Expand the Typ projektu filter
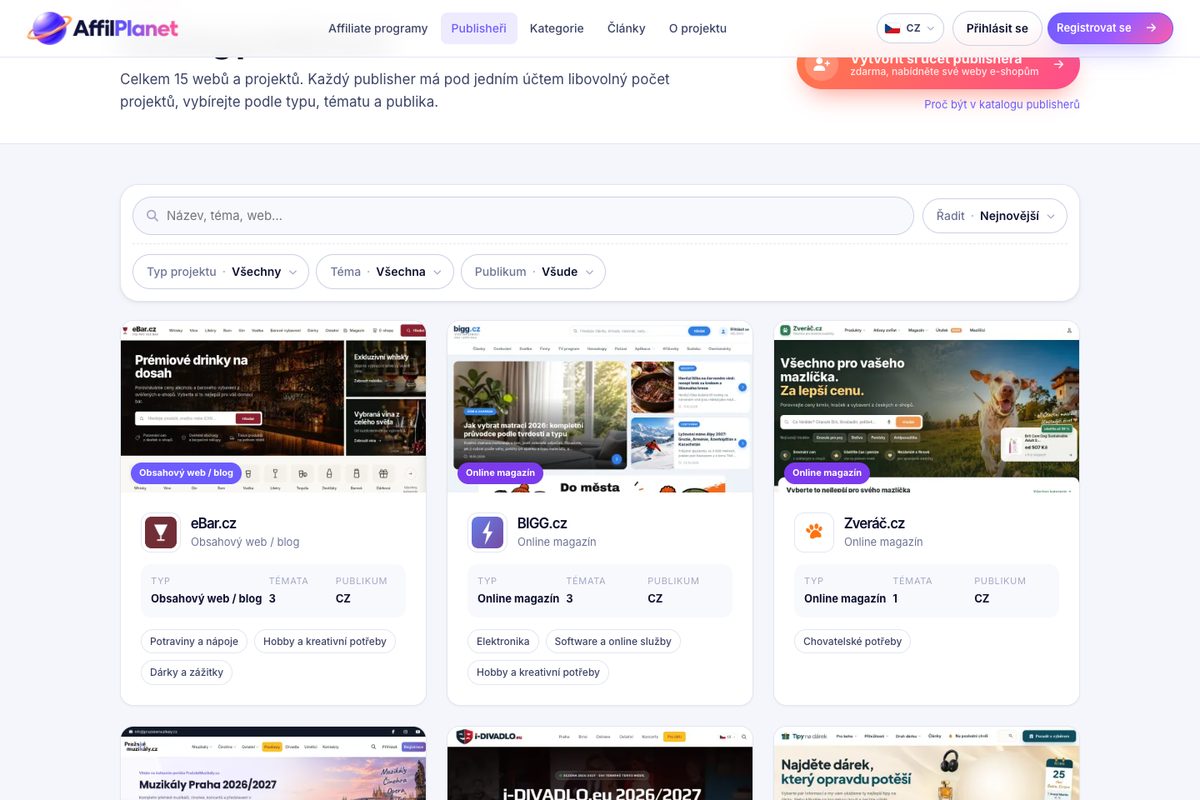Viewport: 1200px width, 800px height. [221, 272]
